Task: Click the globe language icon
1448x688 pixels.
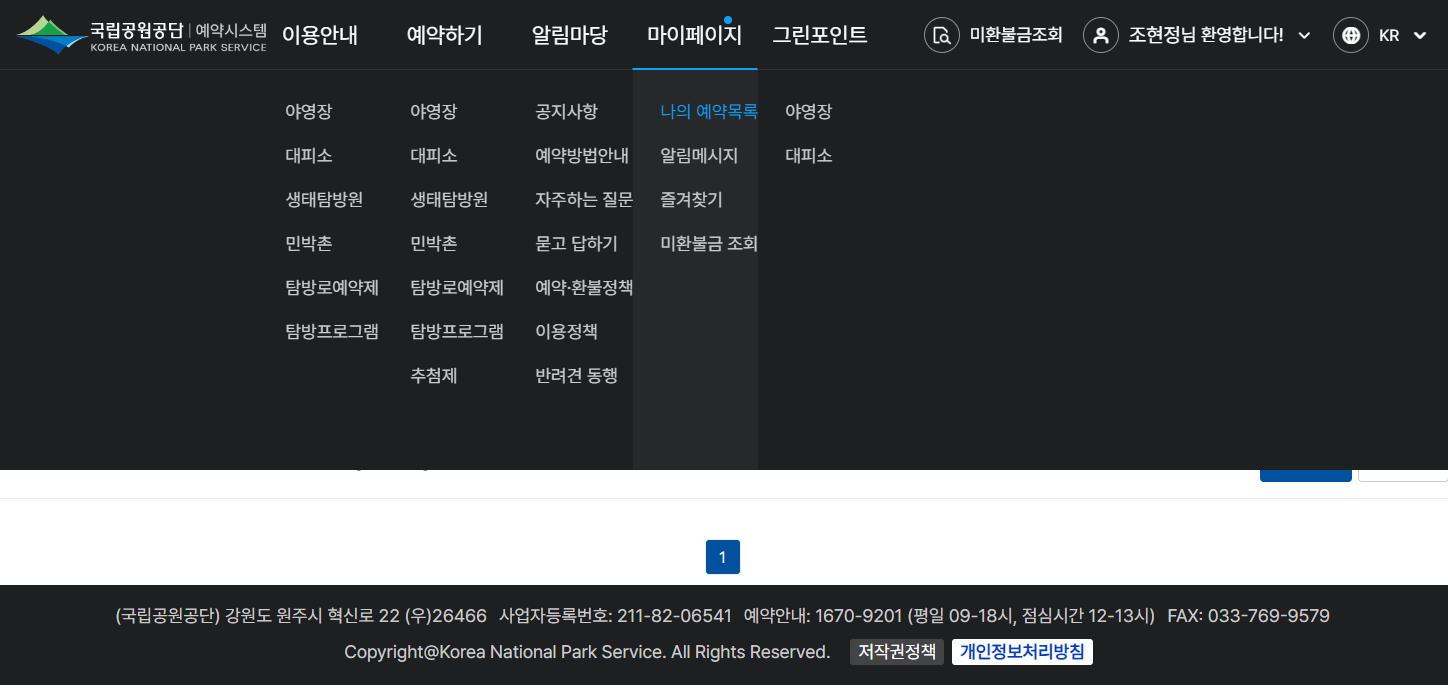Action: (1351, 36)
